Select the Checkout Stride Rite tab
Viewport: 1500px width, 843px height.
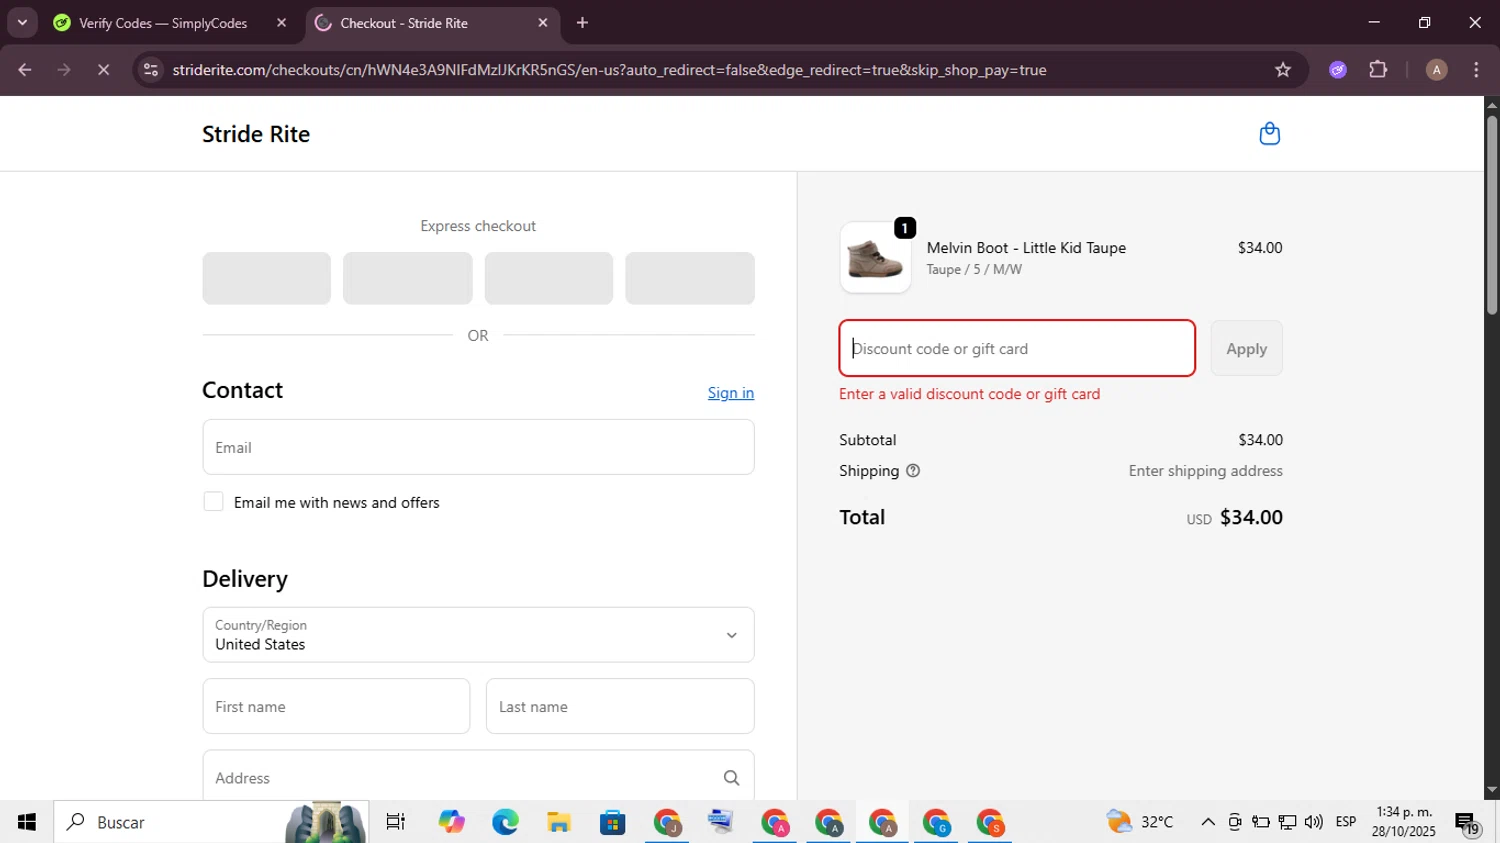[x=404, y=23]
